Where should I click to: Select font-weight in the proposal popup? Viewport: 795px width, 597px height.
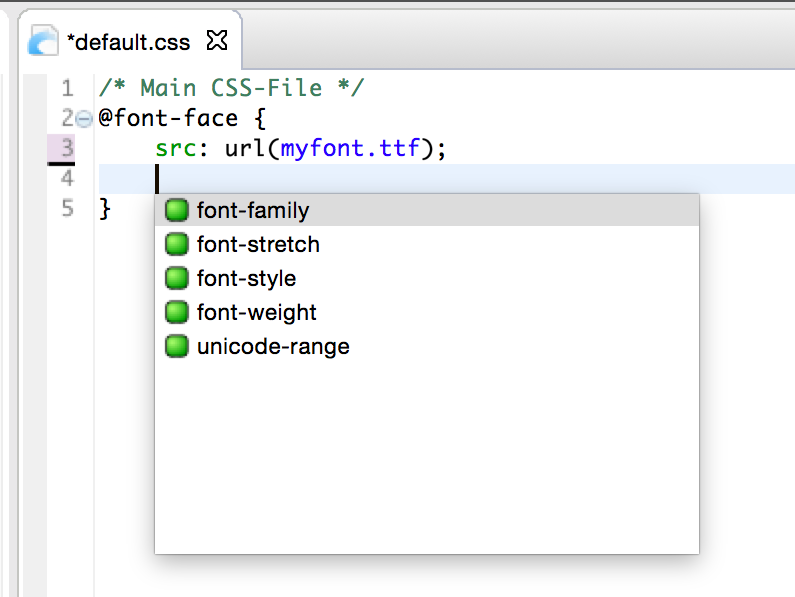click(x=426, y=312)
